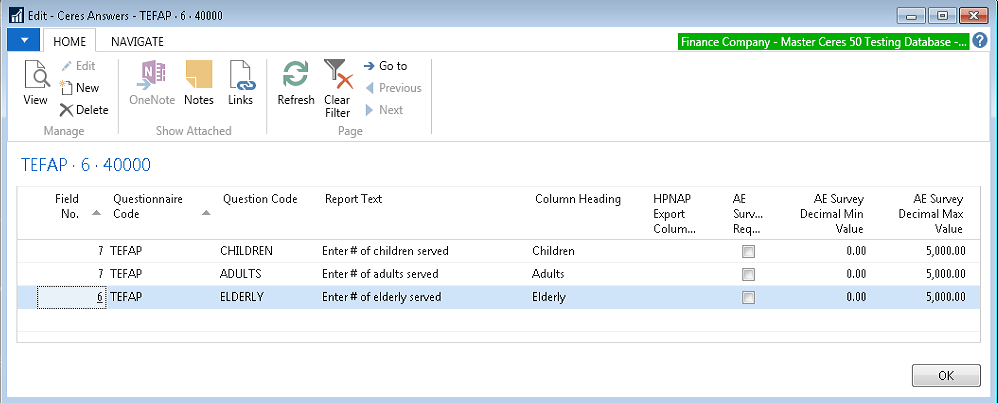Check AE Survey box for CHILDREN row
This screenshot has height=403, width=998.
pos(748,251)
